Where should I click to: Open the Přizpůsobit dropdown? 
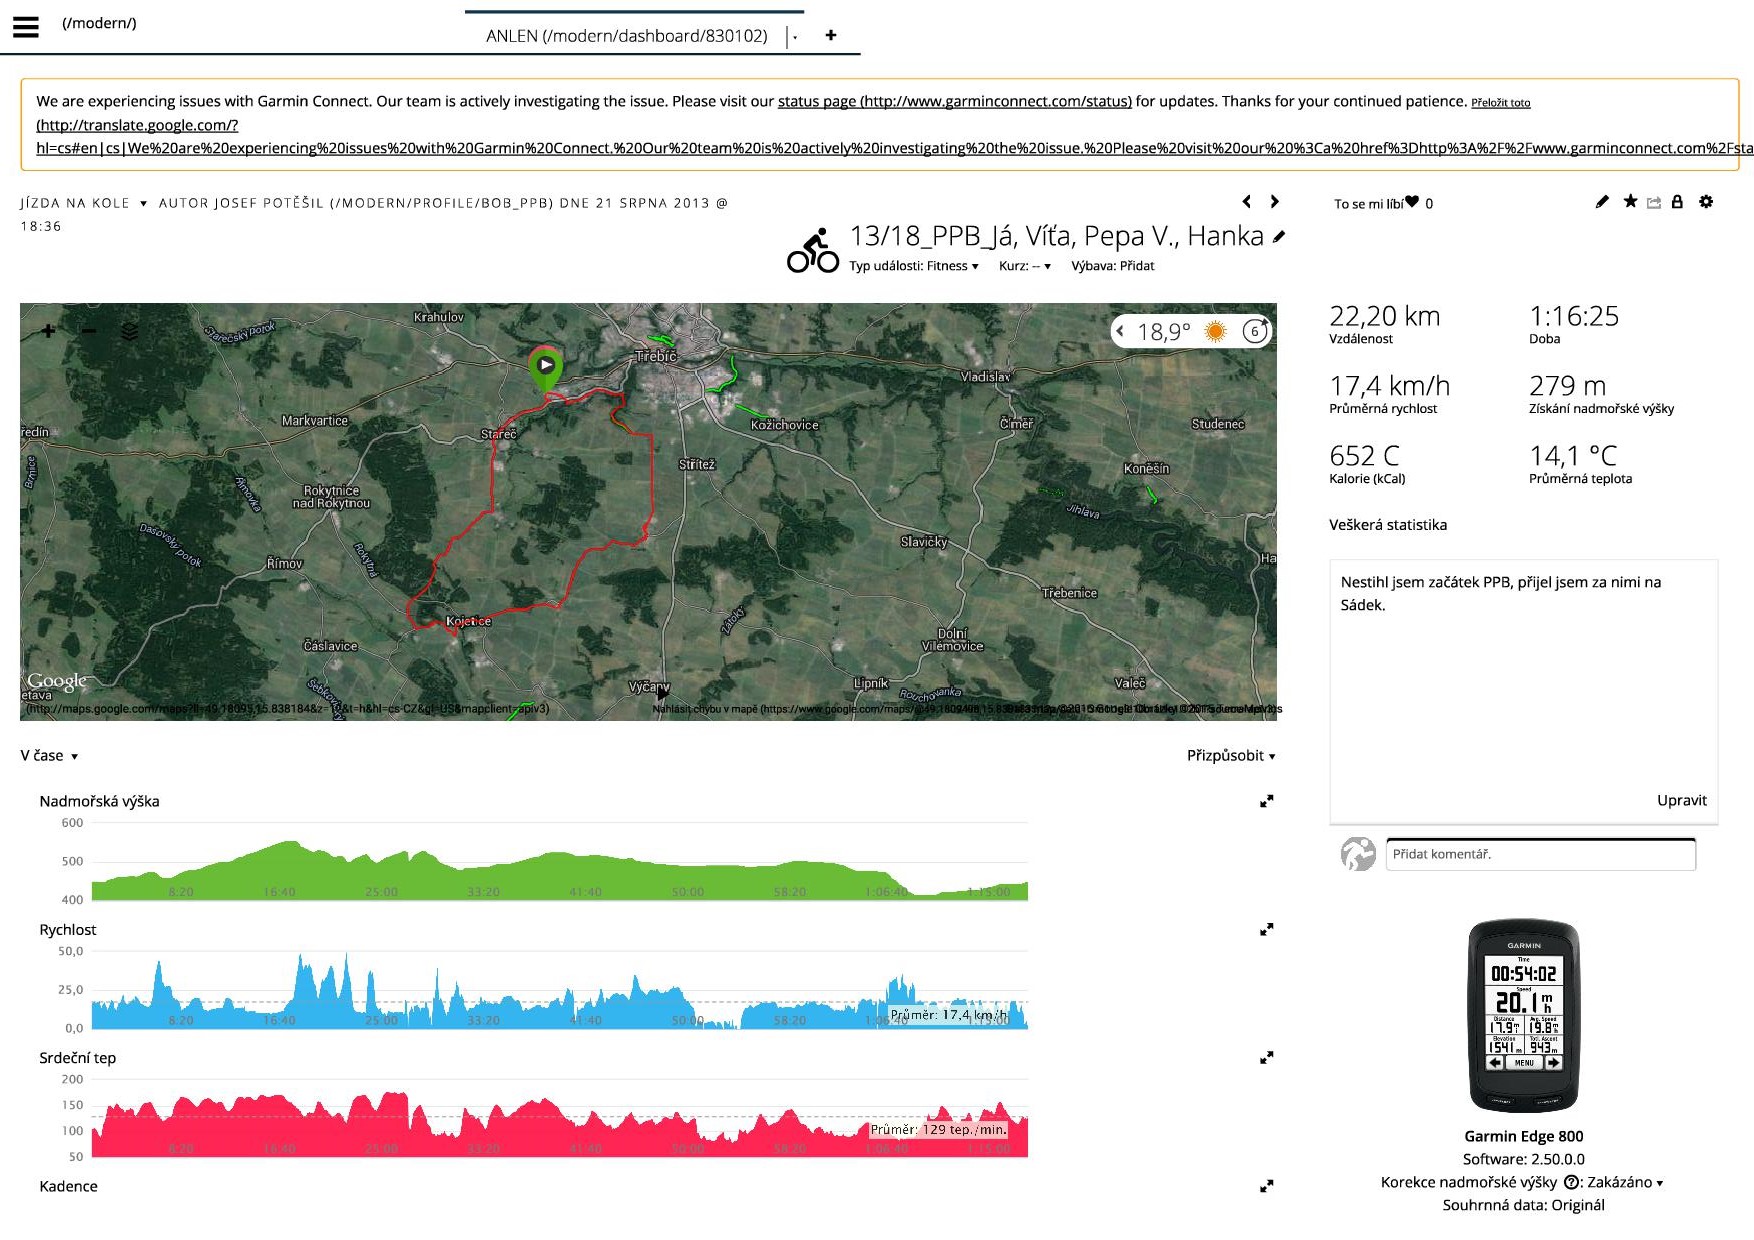coord(1230,756)
